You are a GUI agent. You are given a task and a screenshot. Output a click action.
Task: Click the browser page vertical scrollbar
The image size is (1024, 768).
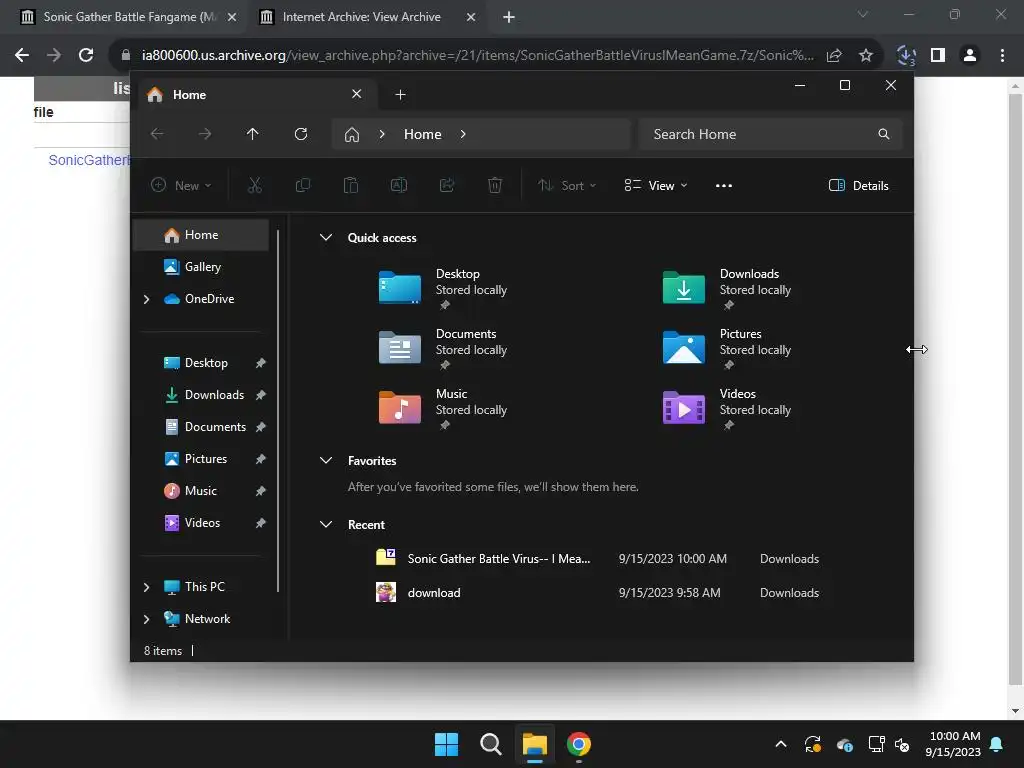[1015, 391]
